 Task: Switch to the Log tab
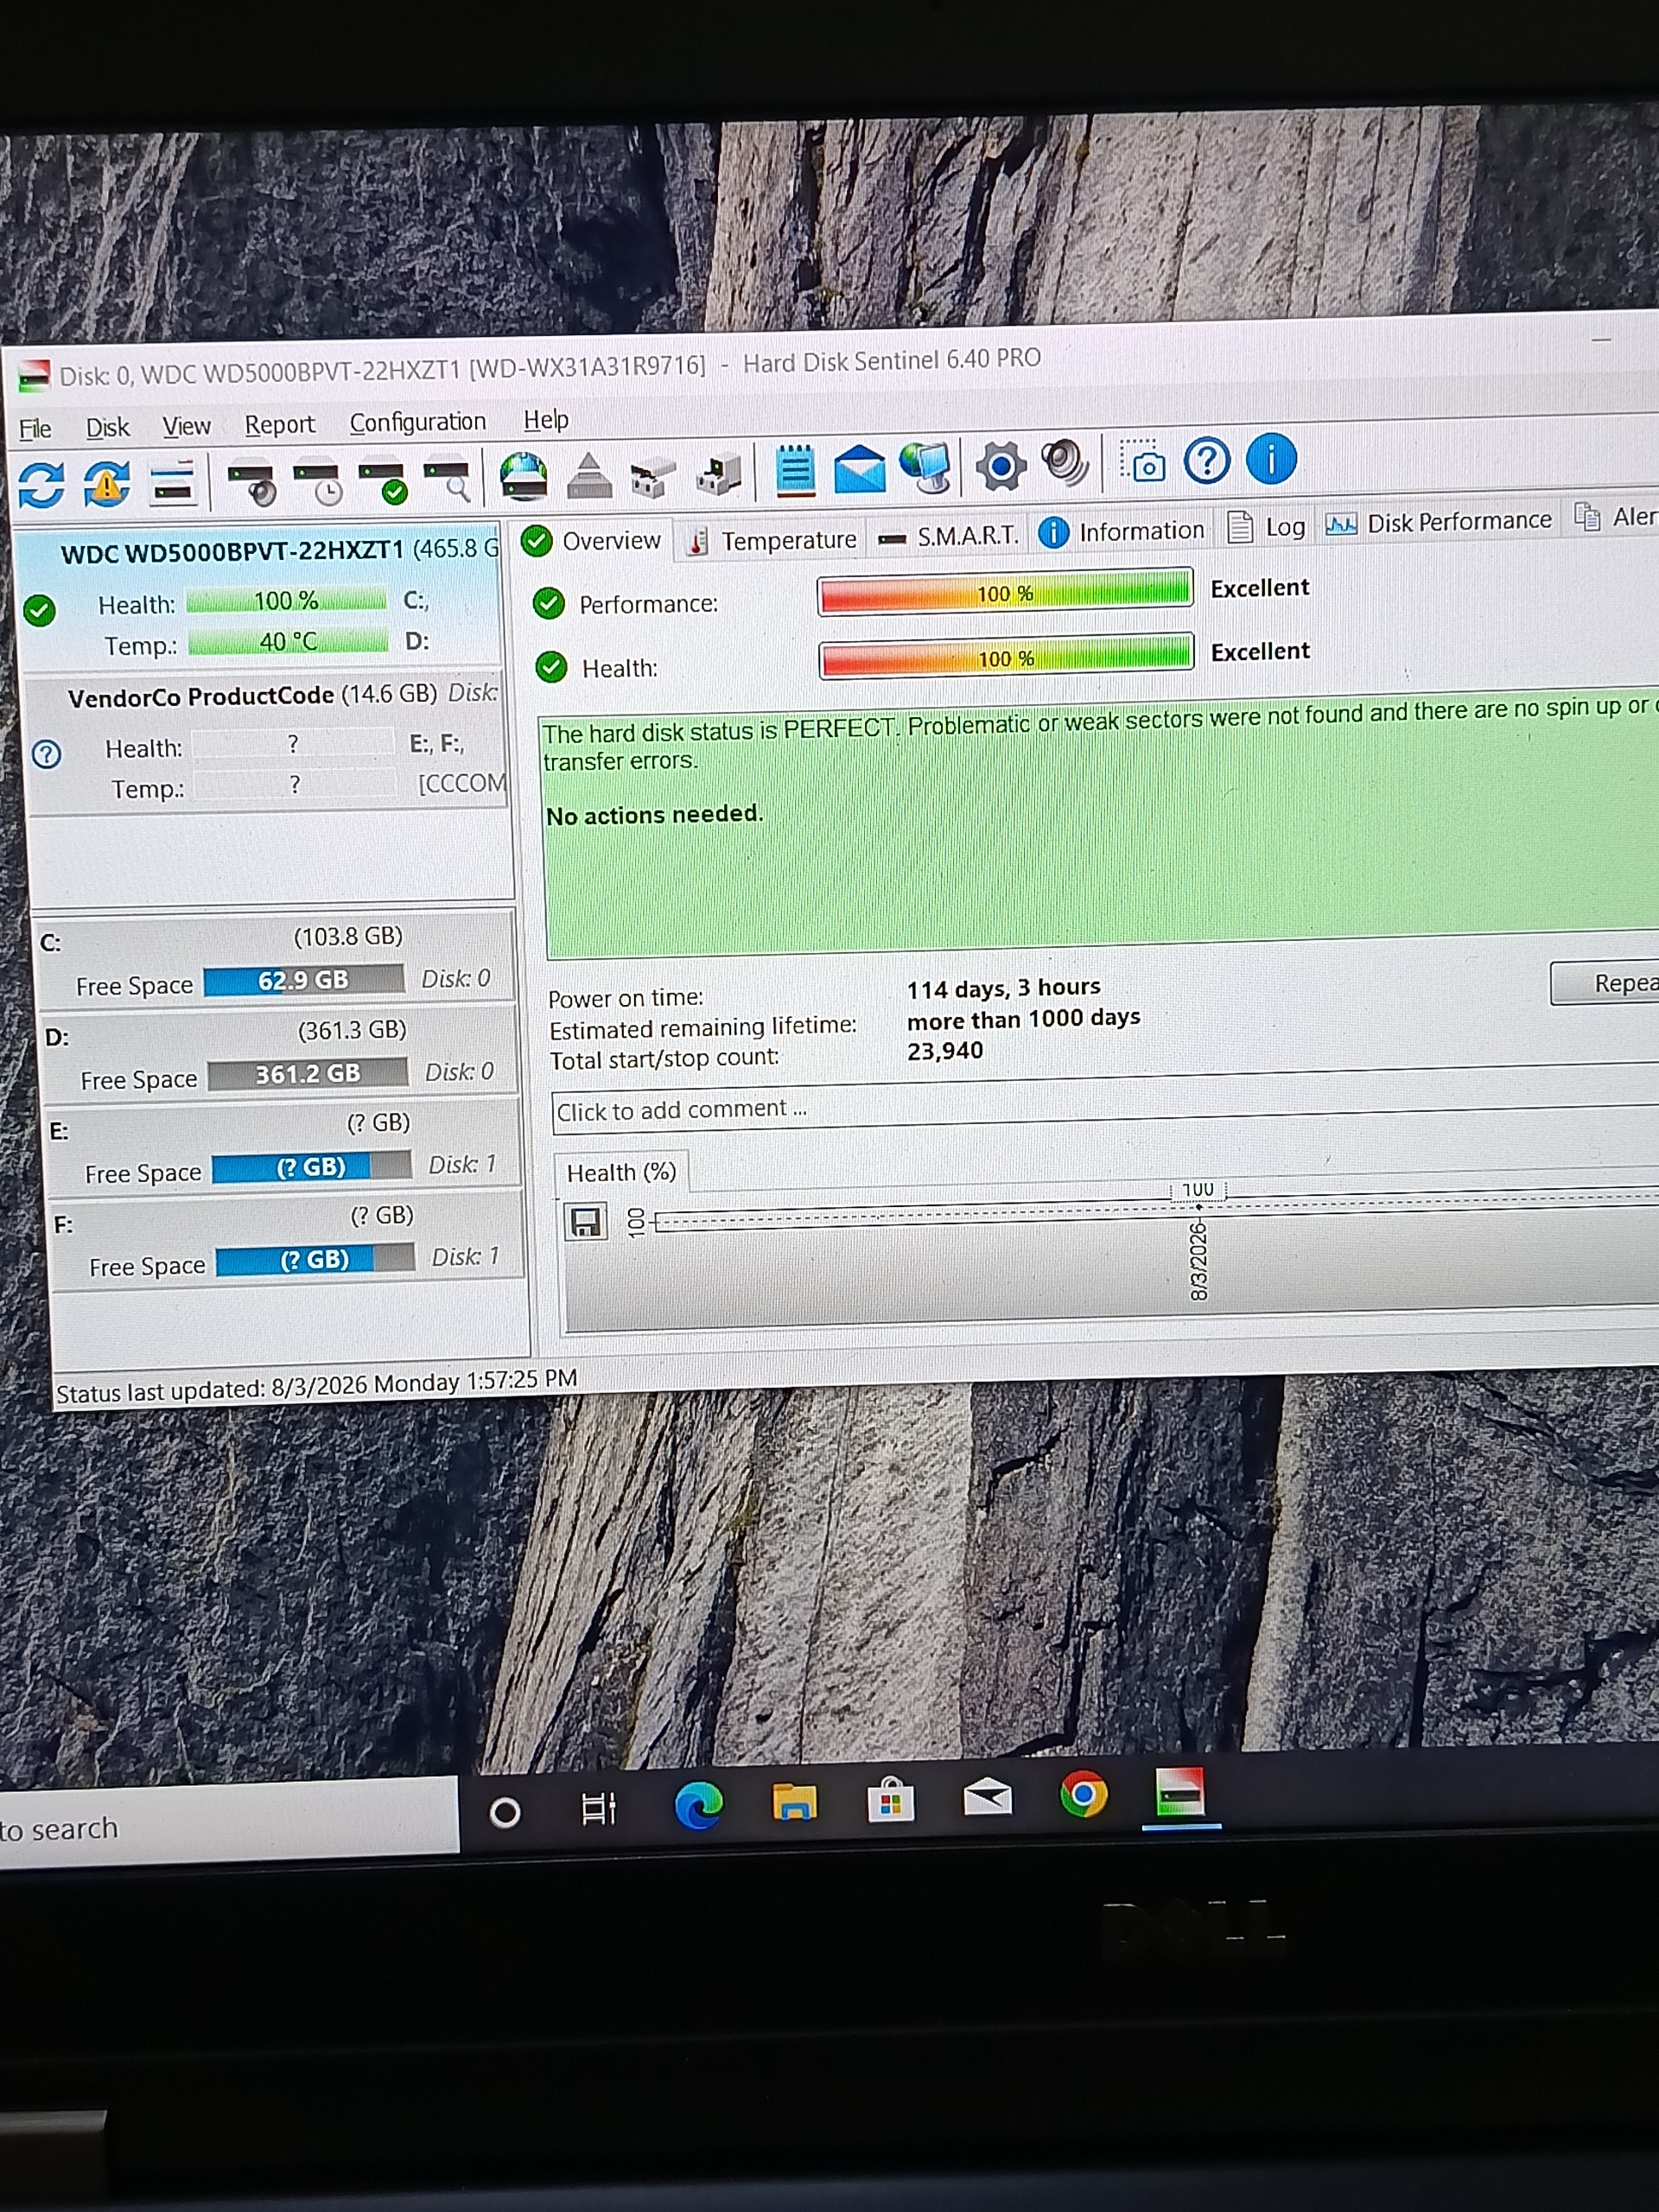tap(1266, 527)
